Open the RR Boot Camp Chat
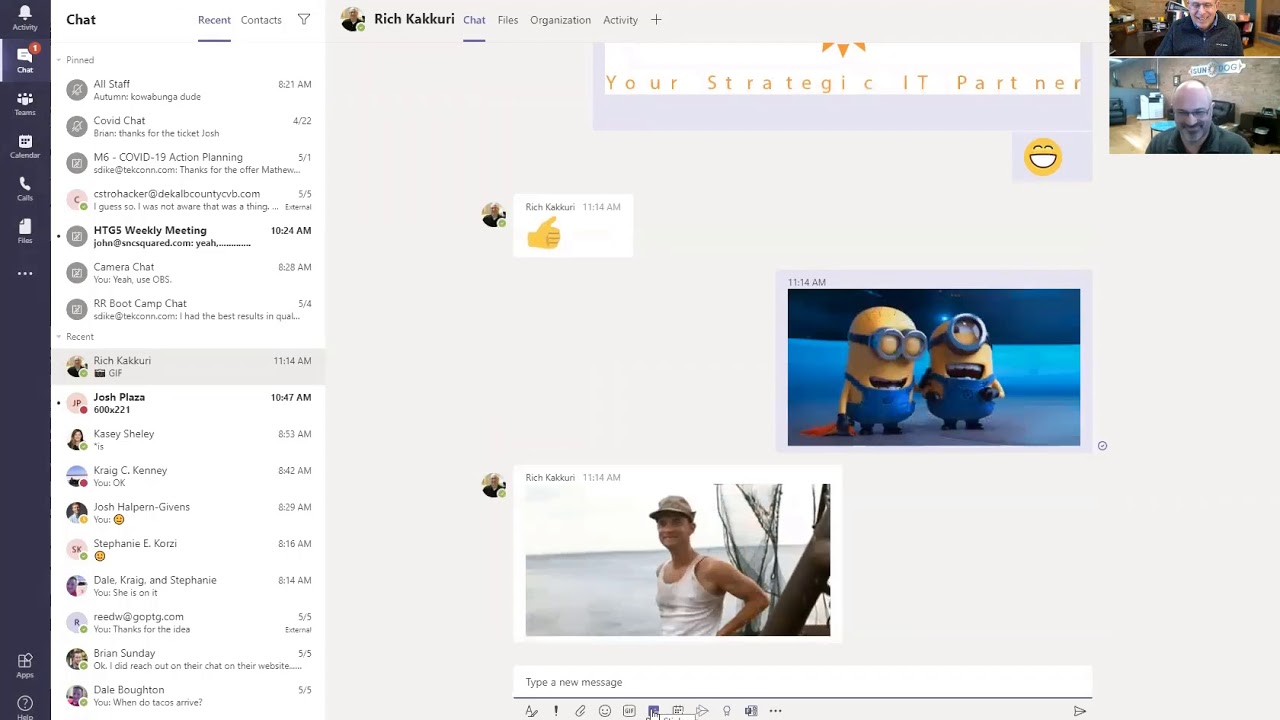1280x720 pixels. coord(188,309)
